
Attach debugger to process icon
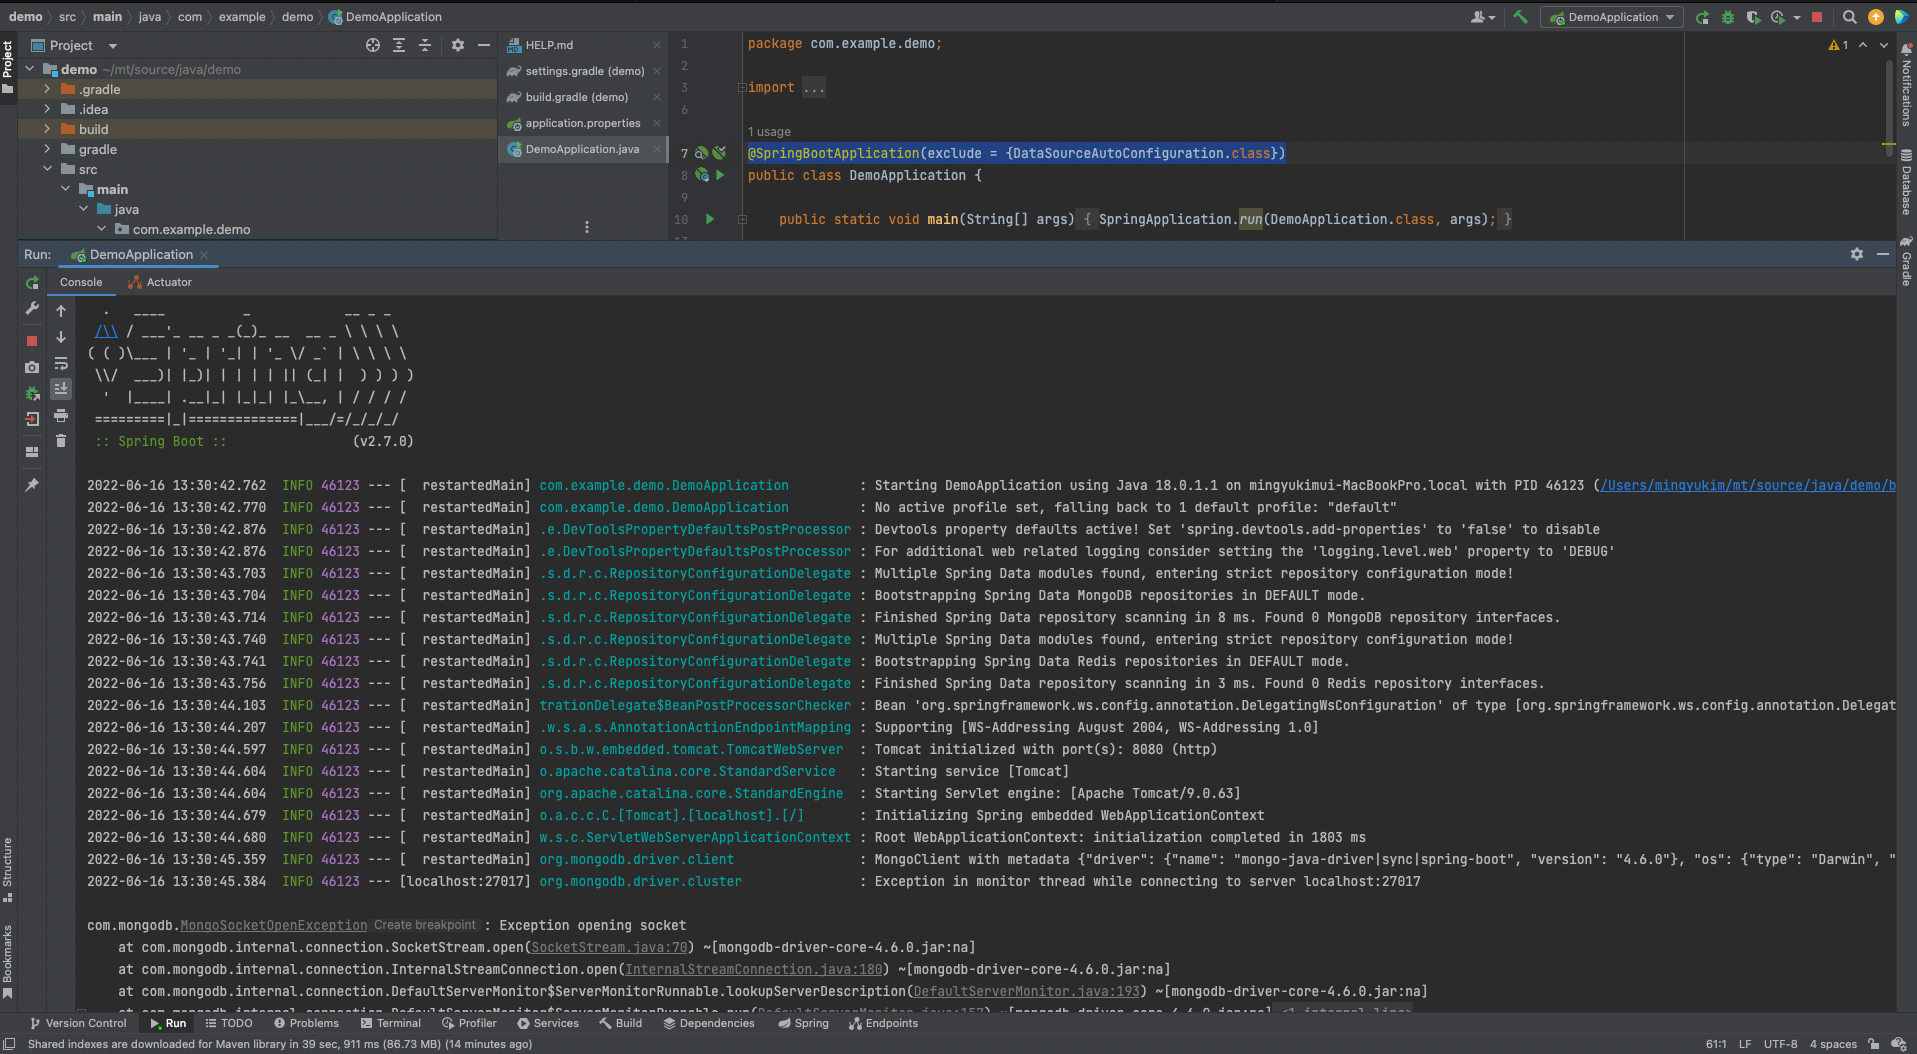click(x=32, y=393)
